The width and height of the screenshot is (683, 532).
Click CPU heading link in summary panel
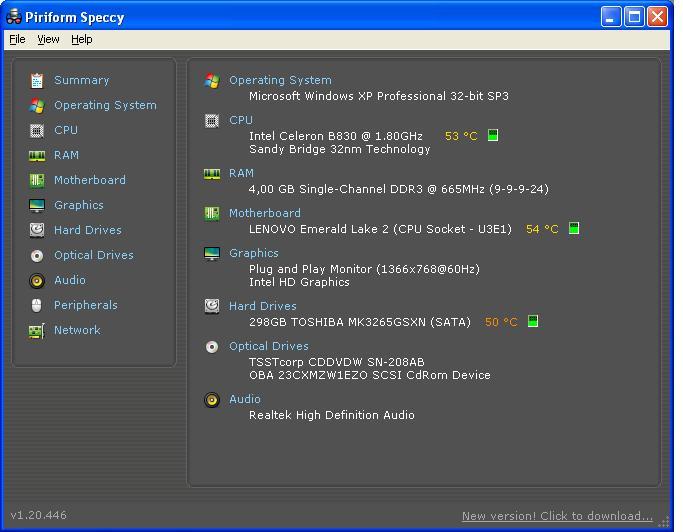[241, 120]
